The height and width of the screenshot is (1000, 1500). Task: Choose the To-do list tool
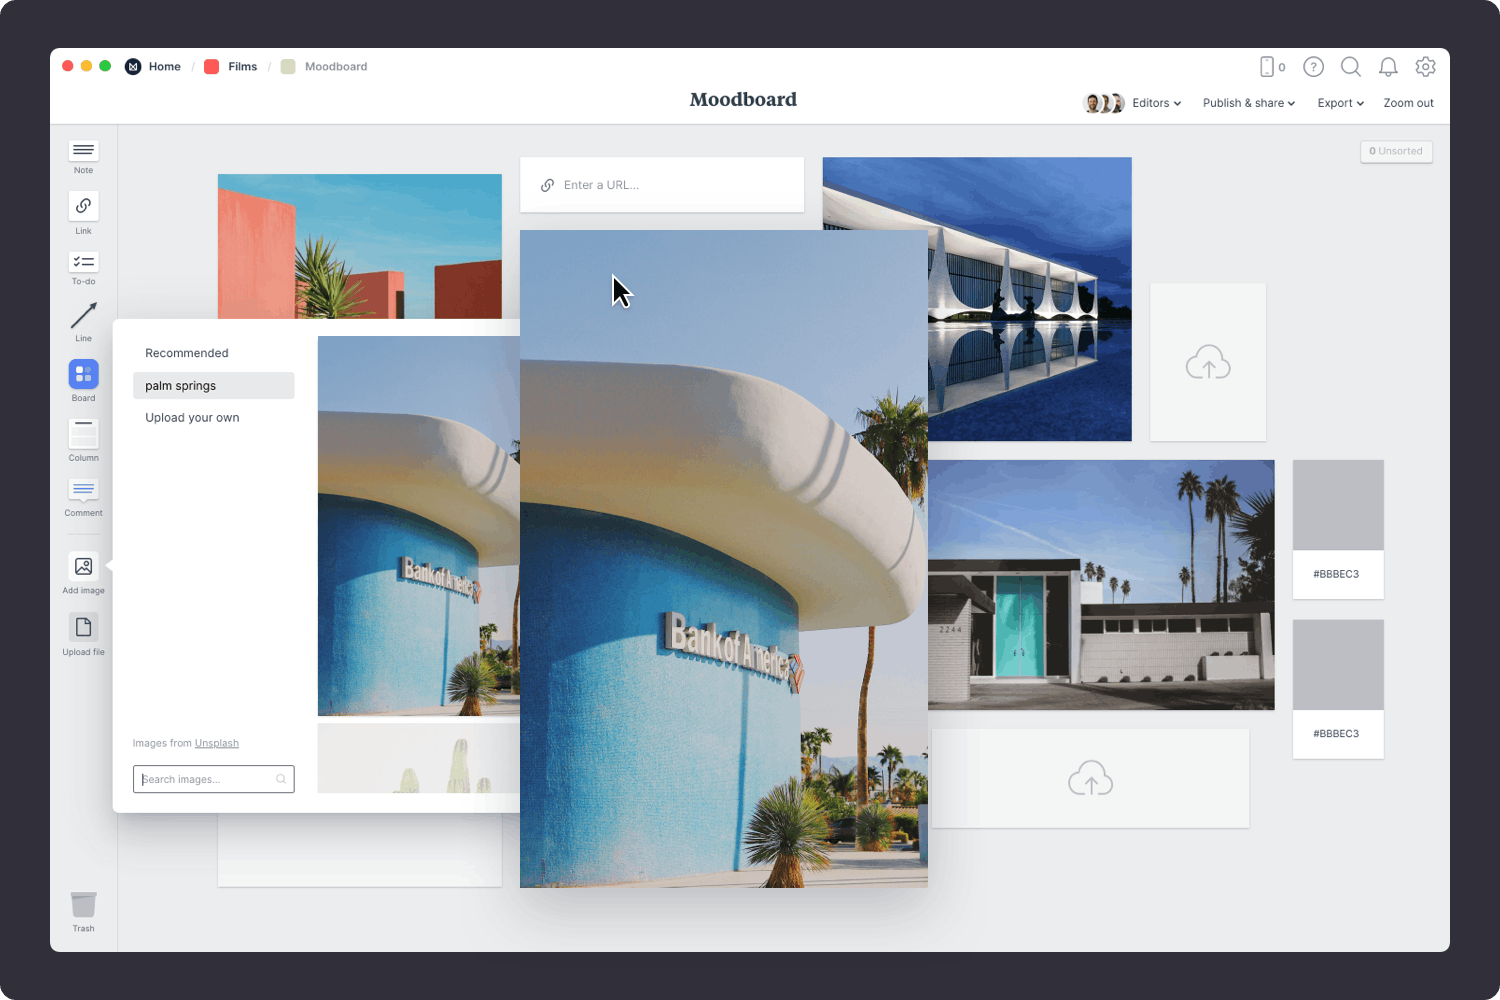(x=83, y=262)
